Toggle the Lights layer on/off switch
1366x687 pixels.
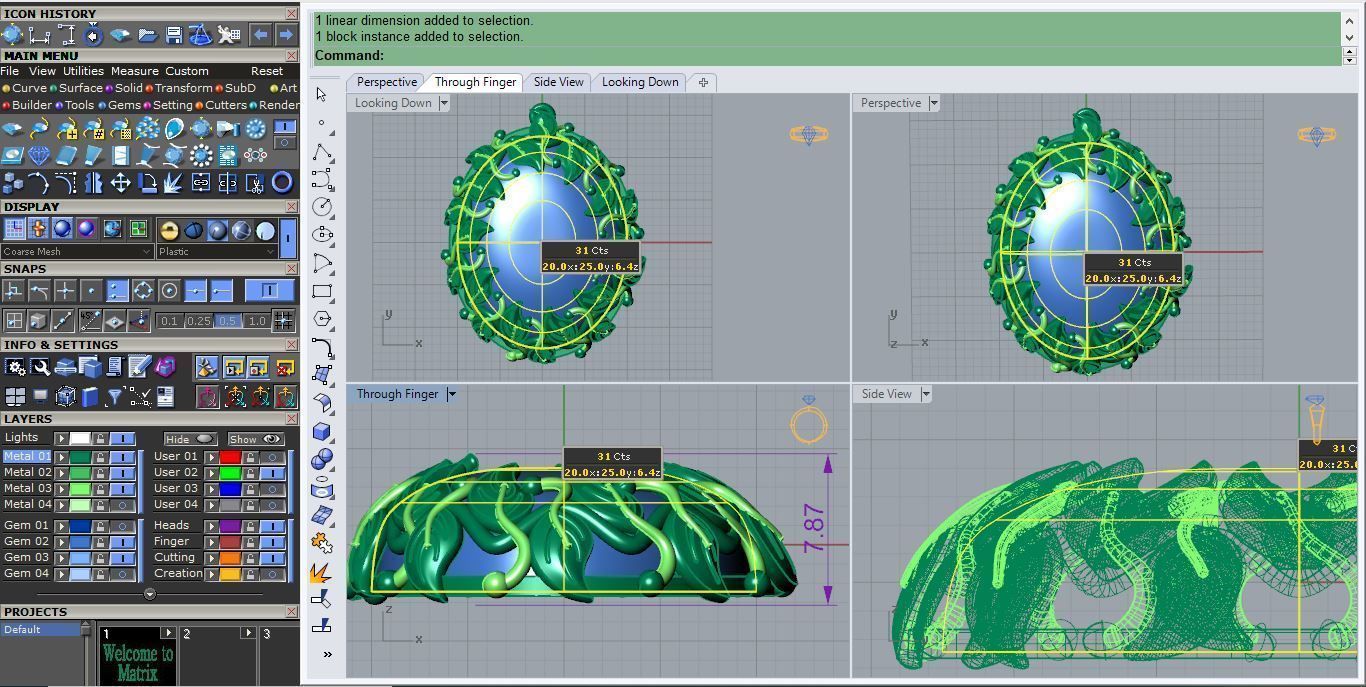(x=122, y=438)
